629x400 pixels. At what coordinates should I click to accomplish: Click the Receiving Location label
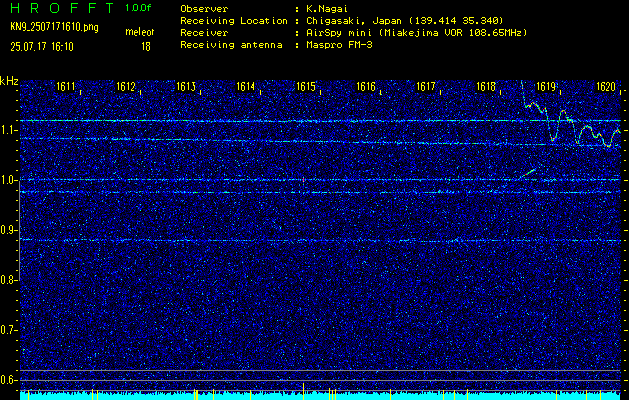point(234,21)
